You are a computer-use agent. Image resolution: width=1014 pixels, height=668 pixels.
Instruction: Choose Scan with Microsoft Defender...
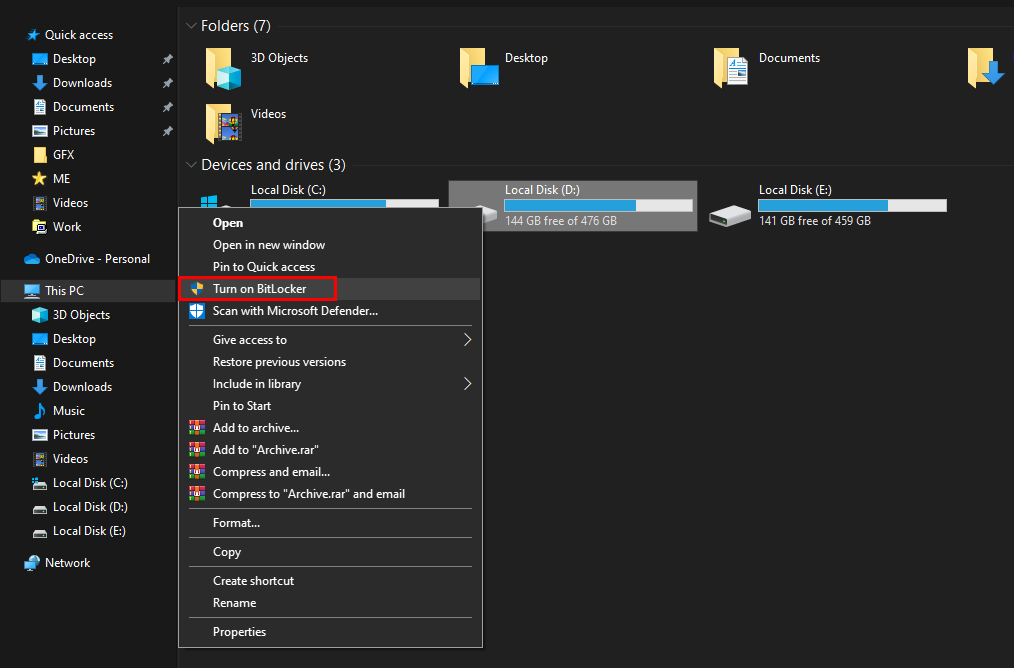click(x=295, y=311)
